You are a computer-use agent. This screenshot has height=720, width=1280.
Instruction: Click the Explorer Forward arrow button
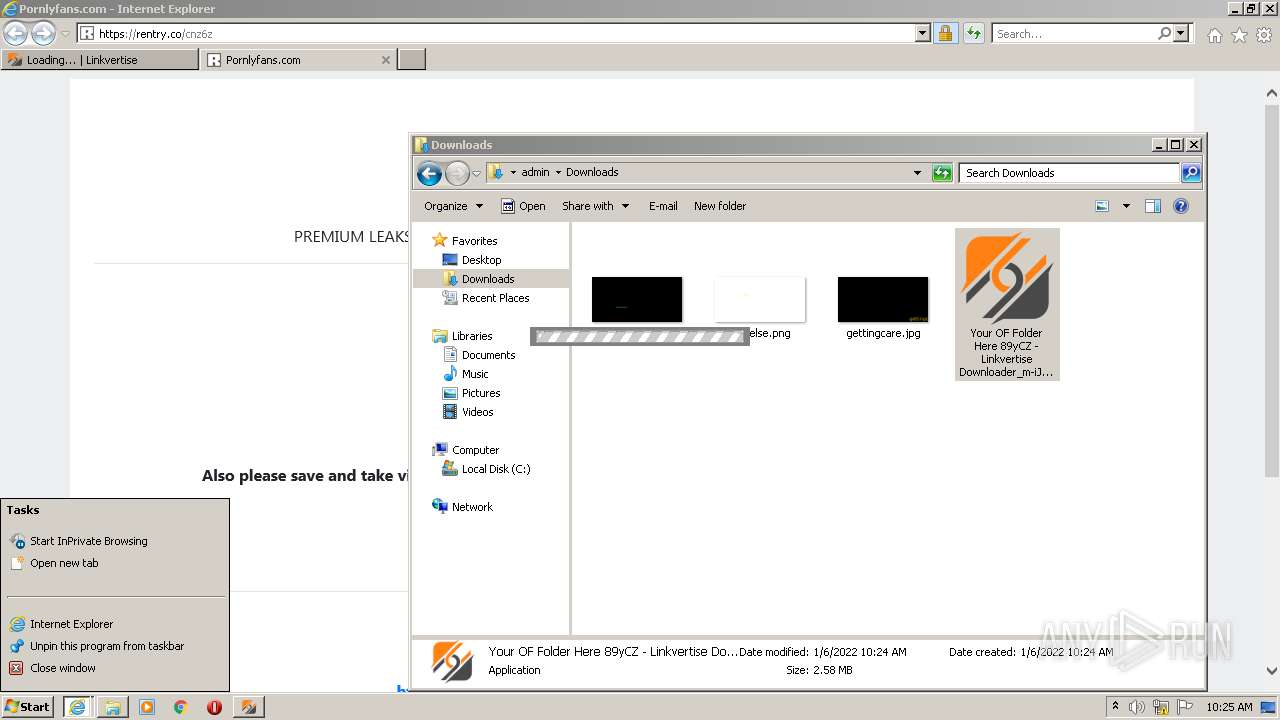(x=457, y=173)
